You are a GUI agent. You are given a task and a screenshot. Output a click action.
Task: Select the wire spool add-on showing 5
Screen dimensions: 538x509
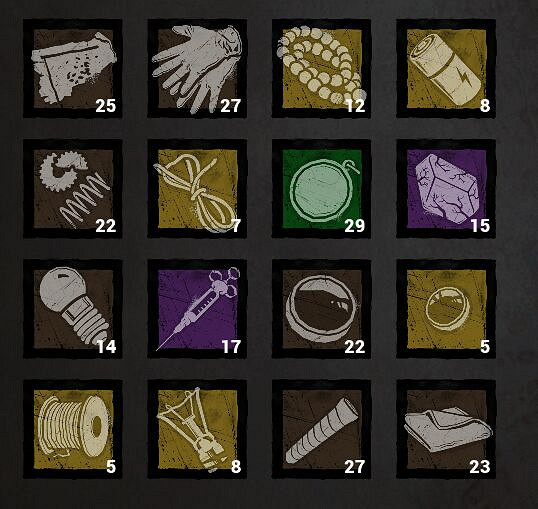[x=73, y=429]
